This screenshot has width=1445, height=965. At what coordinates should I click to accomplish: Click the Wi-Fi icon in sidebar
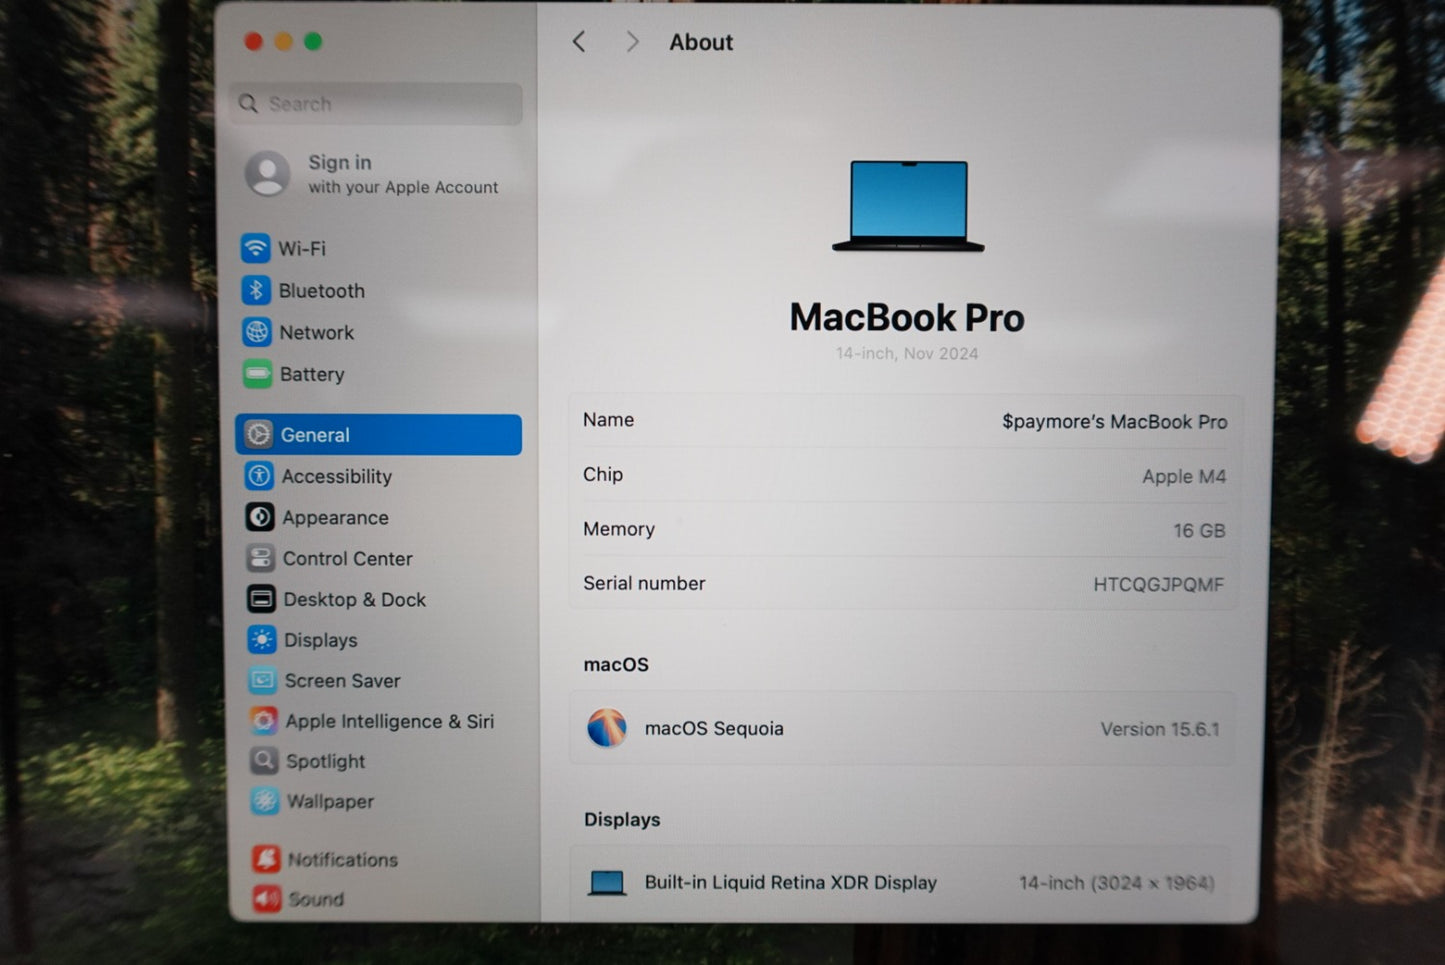(256, 248)
